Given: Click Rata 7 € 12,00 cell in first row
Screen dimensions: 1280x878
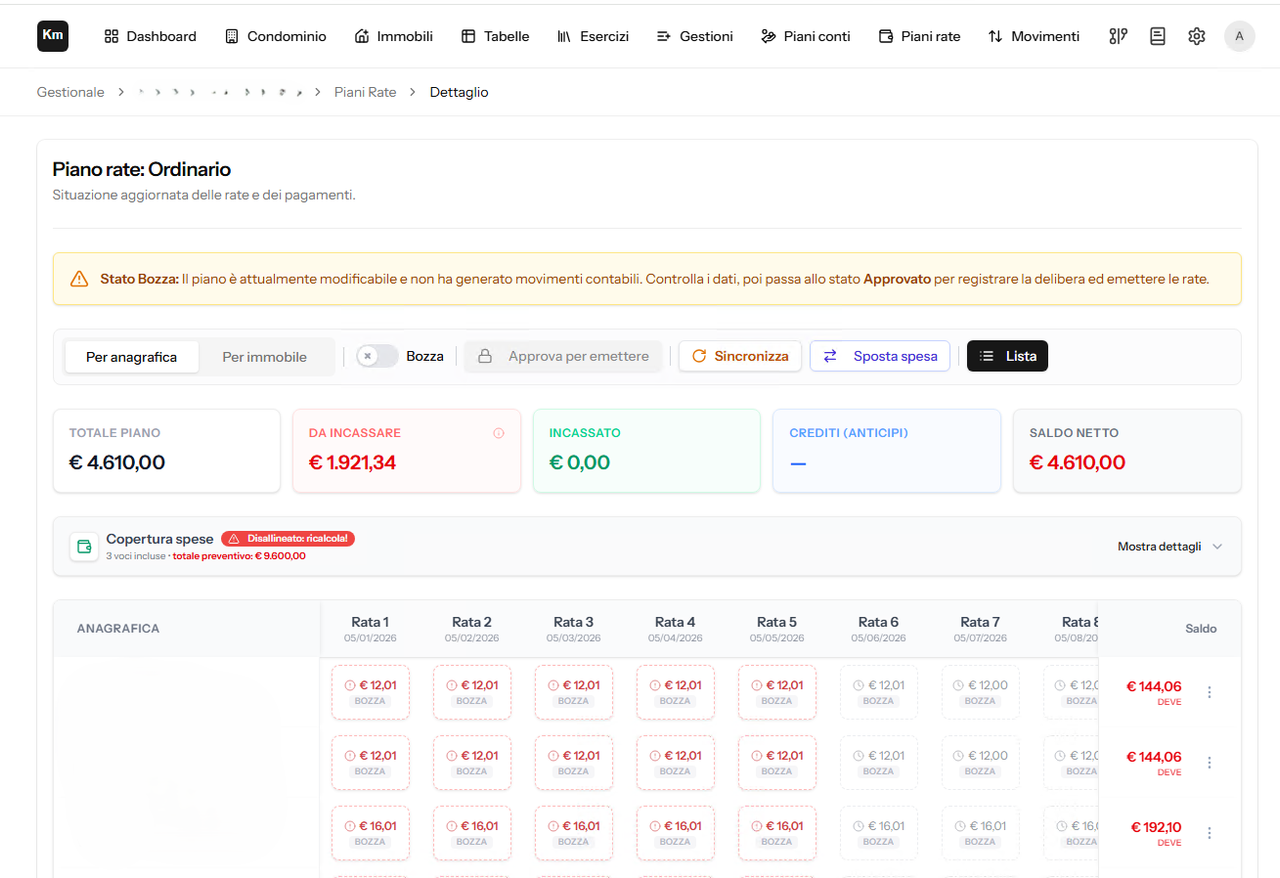Looking at the screenshot, I should coord(980,692).
